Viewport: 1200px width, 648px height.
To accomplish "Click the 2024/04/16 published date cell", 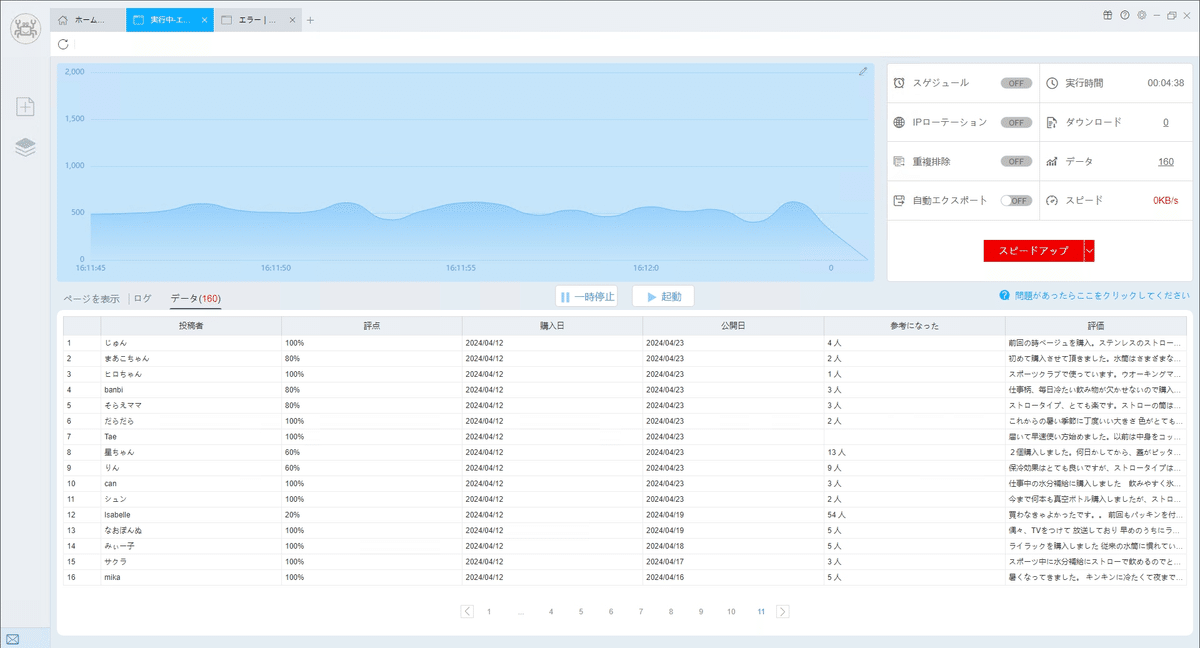I will pos(734,577).
